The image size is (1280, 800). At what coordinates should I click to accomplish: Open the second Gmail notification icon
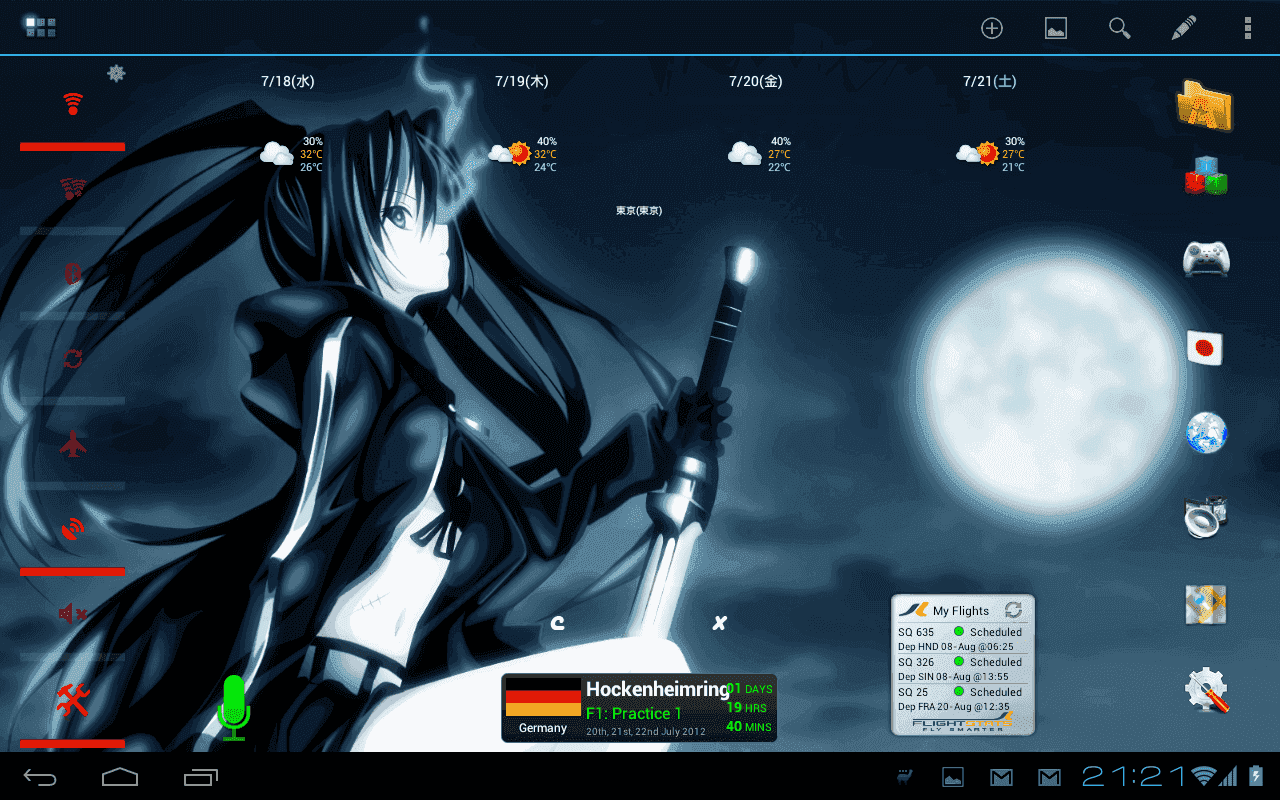point(1049,776)
